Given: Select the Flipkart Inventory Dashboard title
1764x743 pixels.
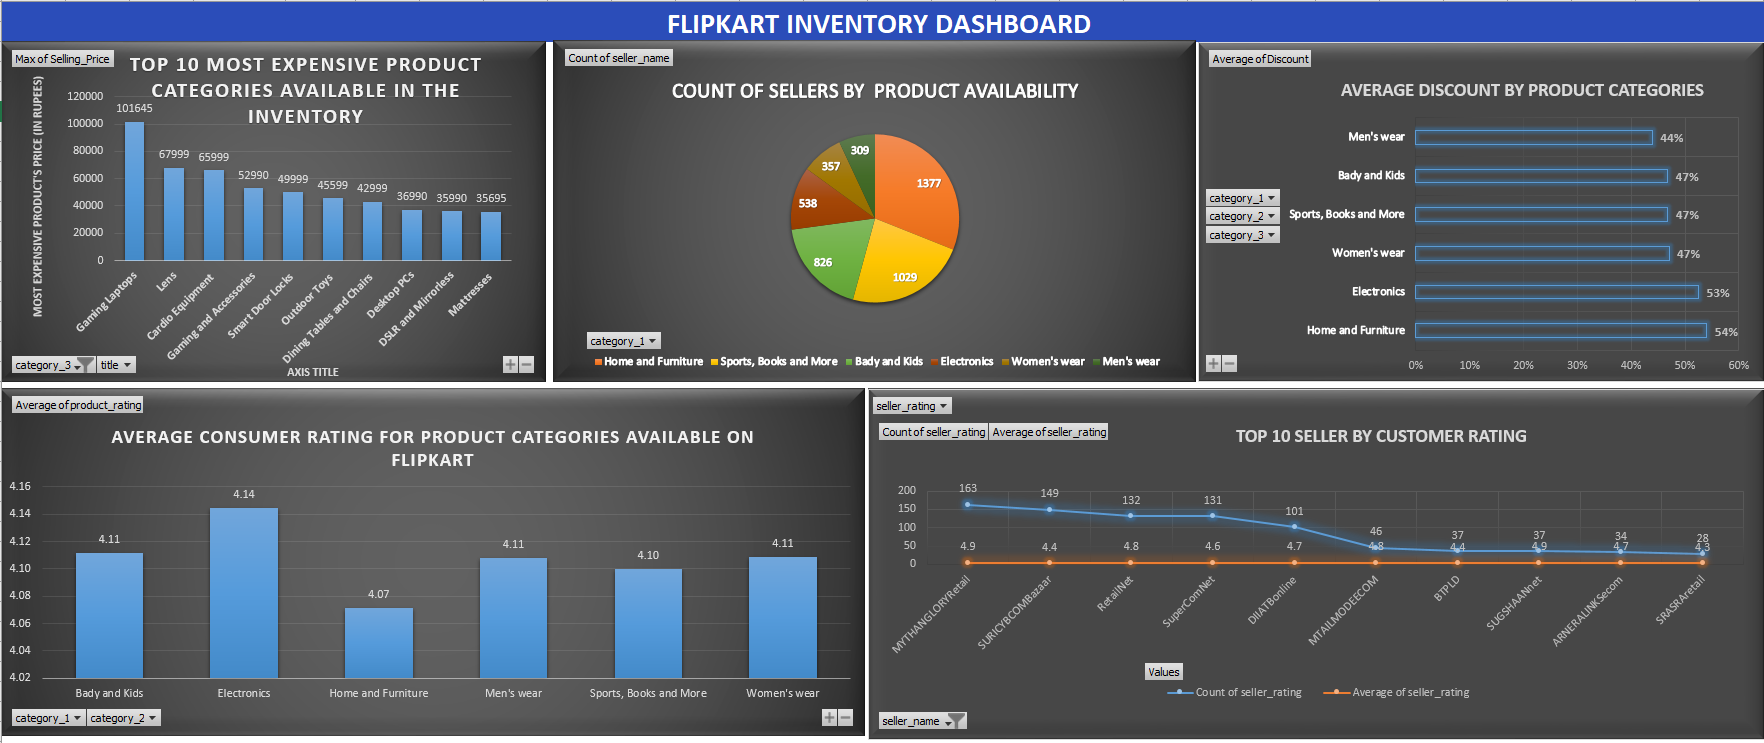Looking at the screenshot, I should 879,24.
